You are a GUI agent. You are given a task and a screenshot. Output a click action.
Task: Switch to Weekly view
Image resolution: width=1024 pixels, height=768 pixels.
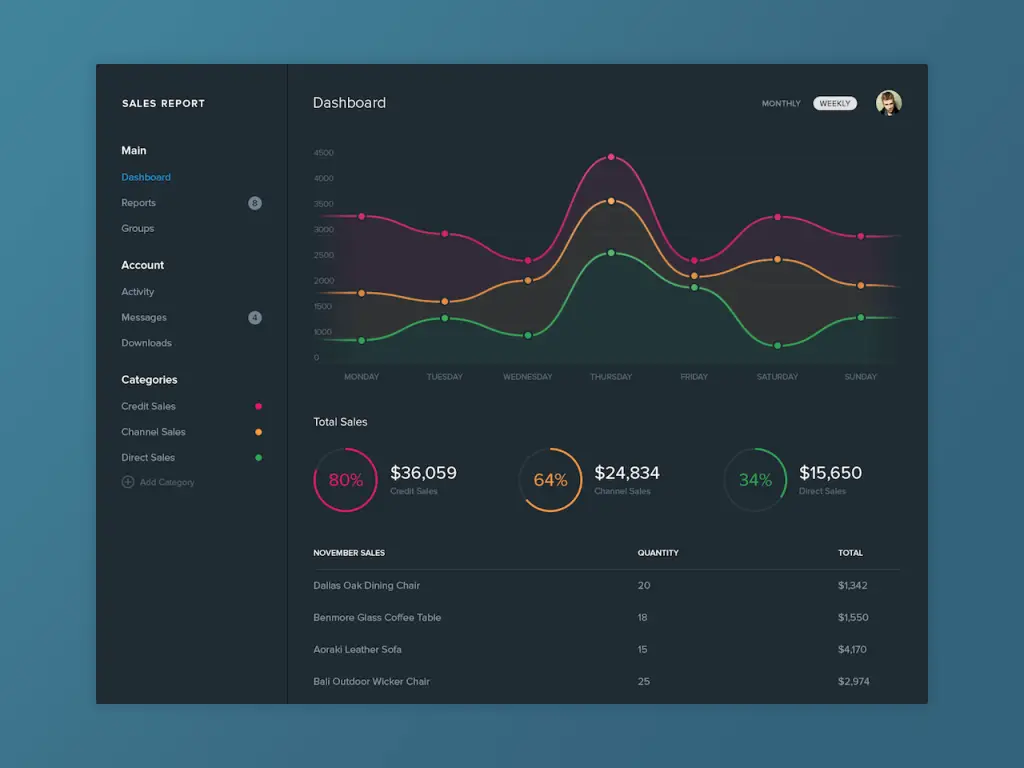tap(834, 103)
